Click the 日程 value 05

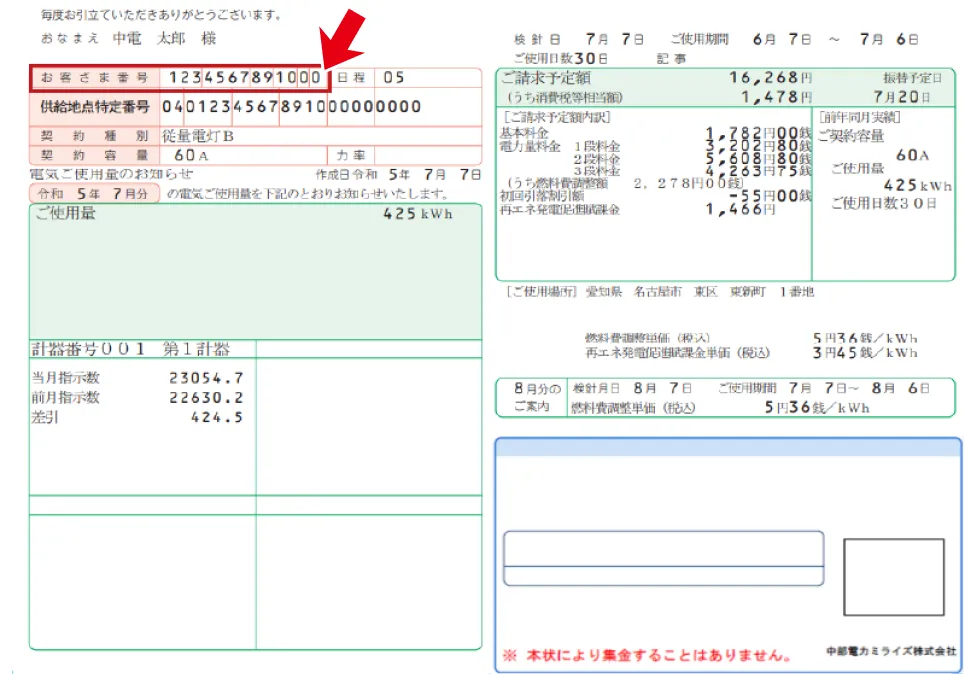pos(394,78)
